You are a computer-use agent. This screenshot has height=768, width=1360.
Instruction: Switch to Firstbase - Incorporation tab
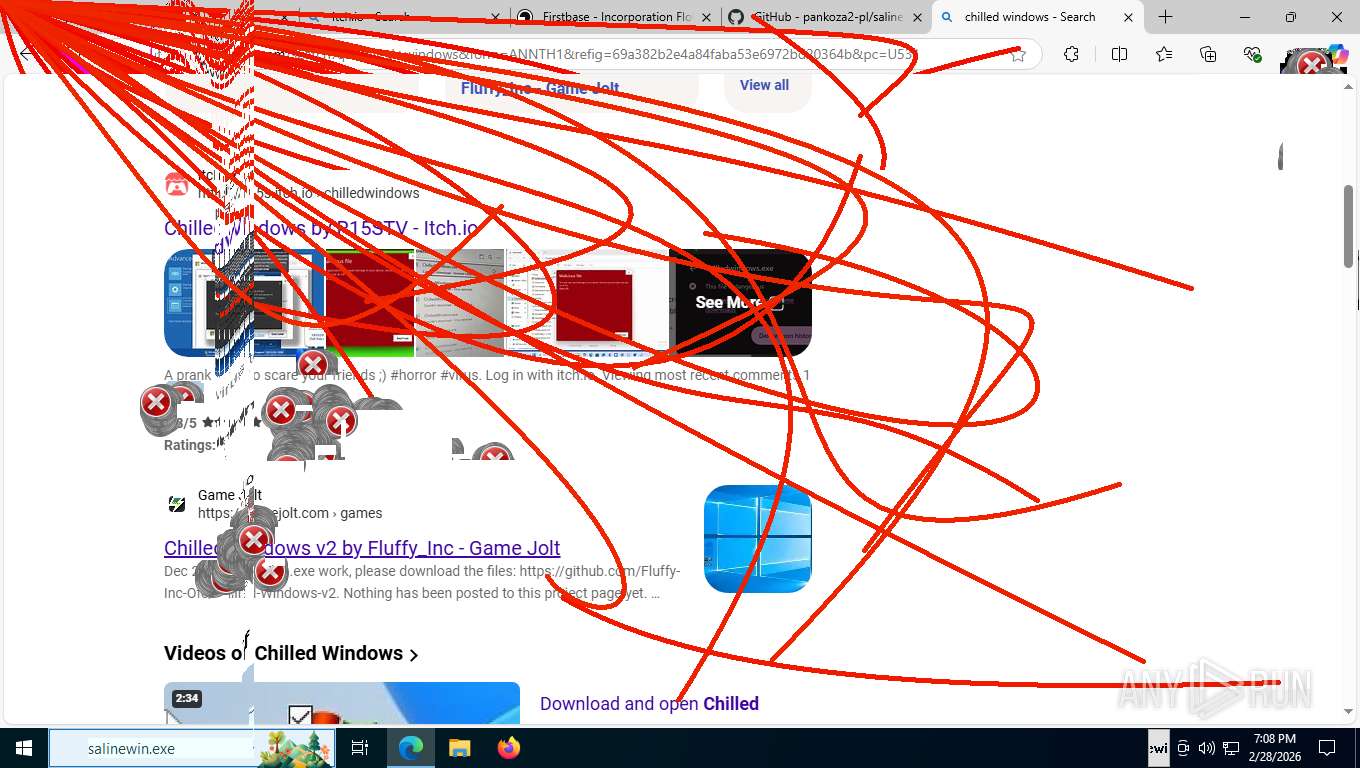(615, 17)
